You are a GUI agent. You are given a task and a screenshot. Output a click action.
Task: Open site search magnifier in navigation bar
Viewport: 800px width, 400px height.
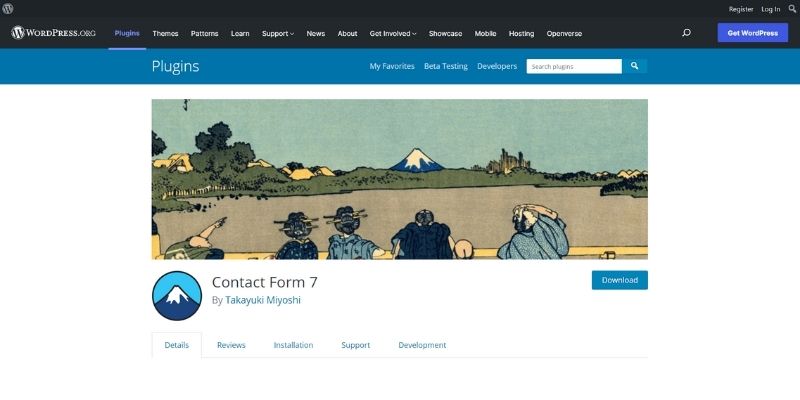(x=686, y=33)
